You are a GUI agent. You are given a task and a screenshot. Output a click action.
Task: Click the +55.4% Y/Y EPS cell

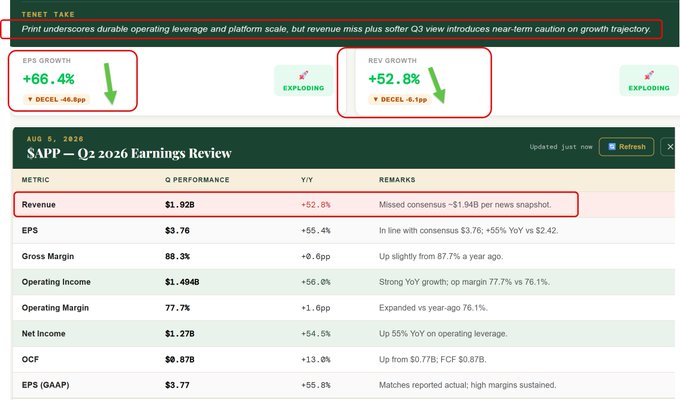(x=316, y=230)
